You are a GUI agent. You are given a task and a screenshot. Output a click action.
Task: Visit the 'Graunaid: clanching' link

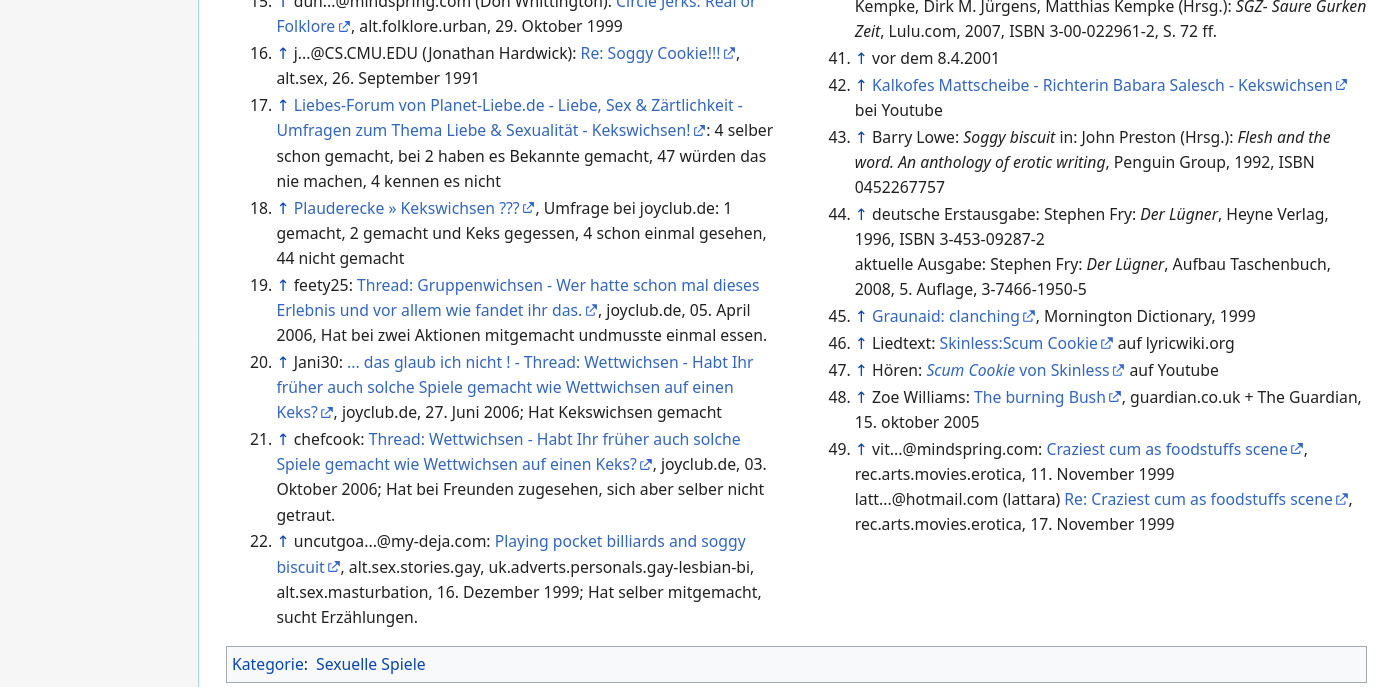click(x=953, y=317)
